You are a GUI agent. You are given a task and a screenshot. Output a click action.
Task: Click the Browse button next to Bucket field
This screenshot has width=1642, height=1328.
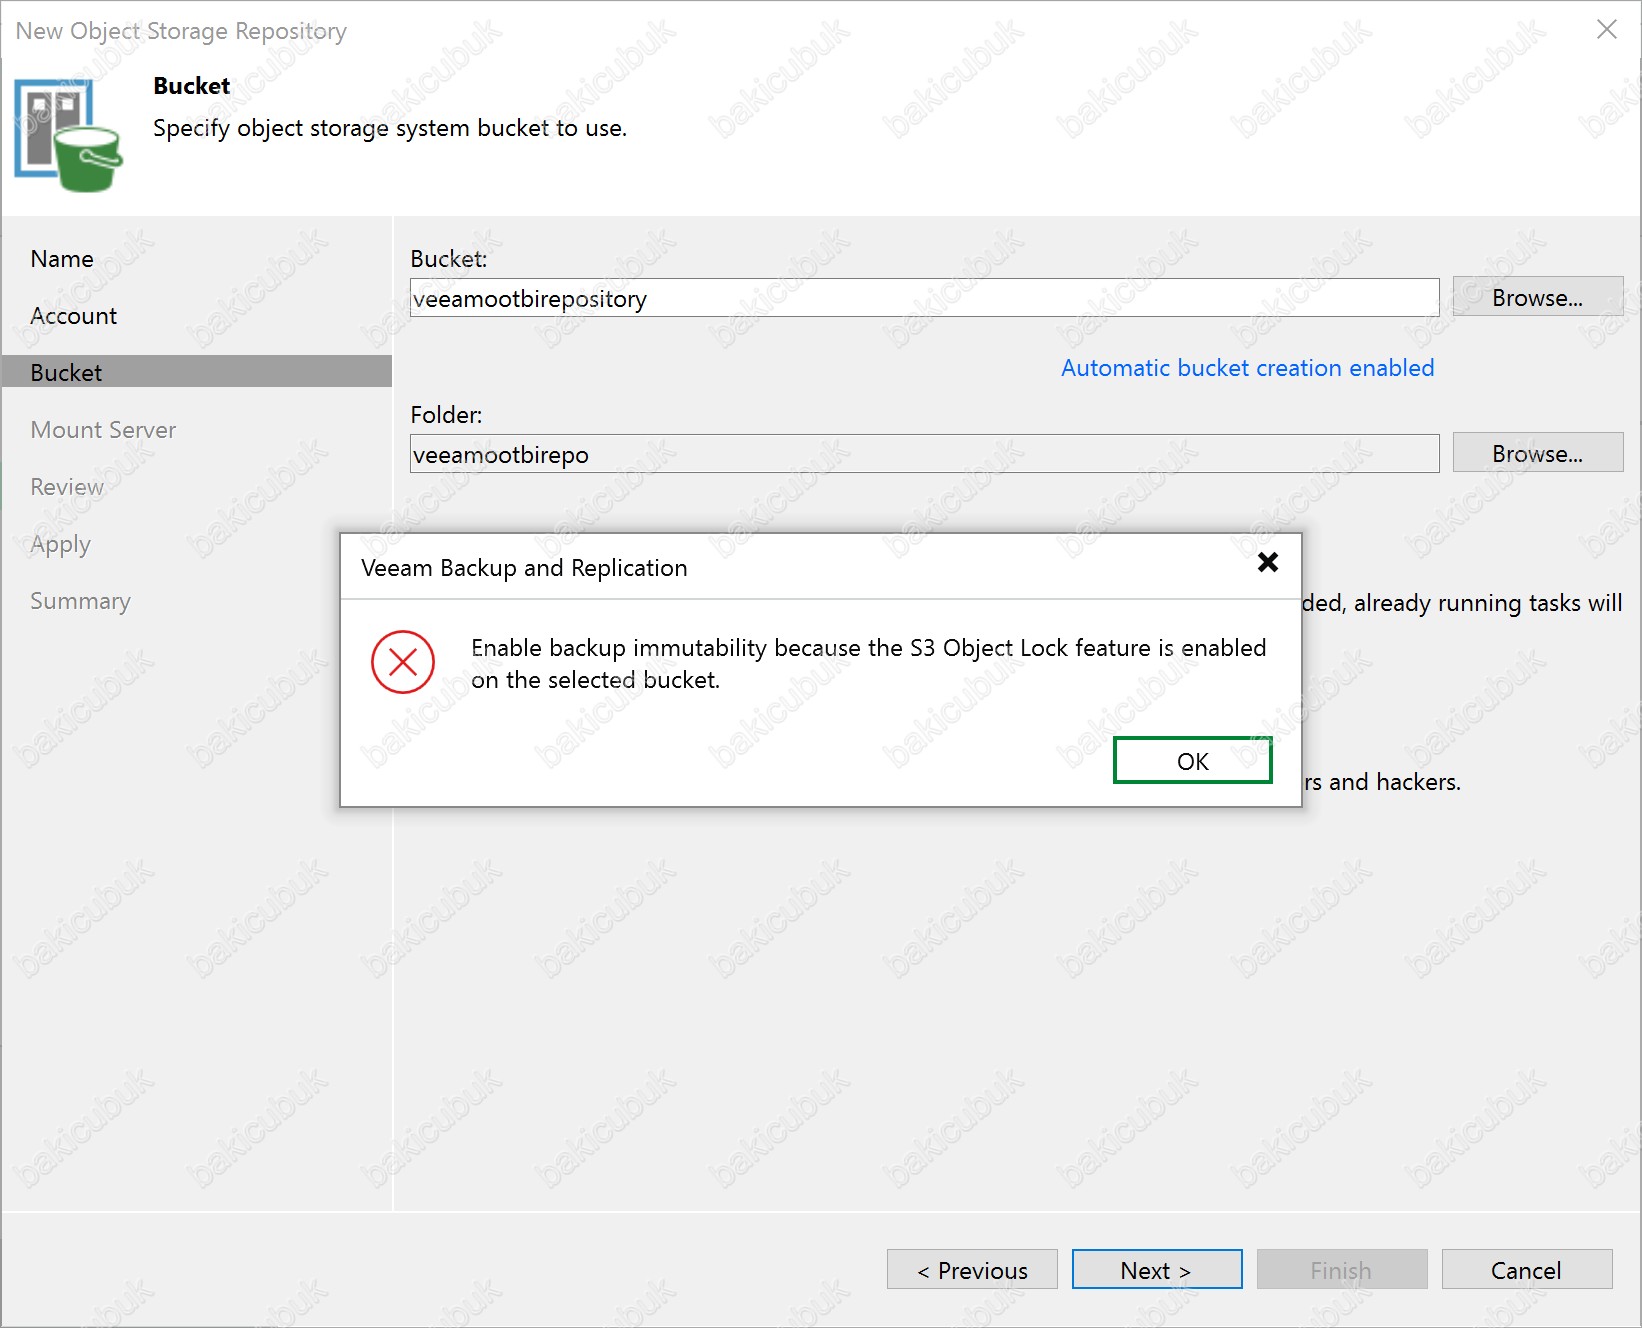[1537, 297]
